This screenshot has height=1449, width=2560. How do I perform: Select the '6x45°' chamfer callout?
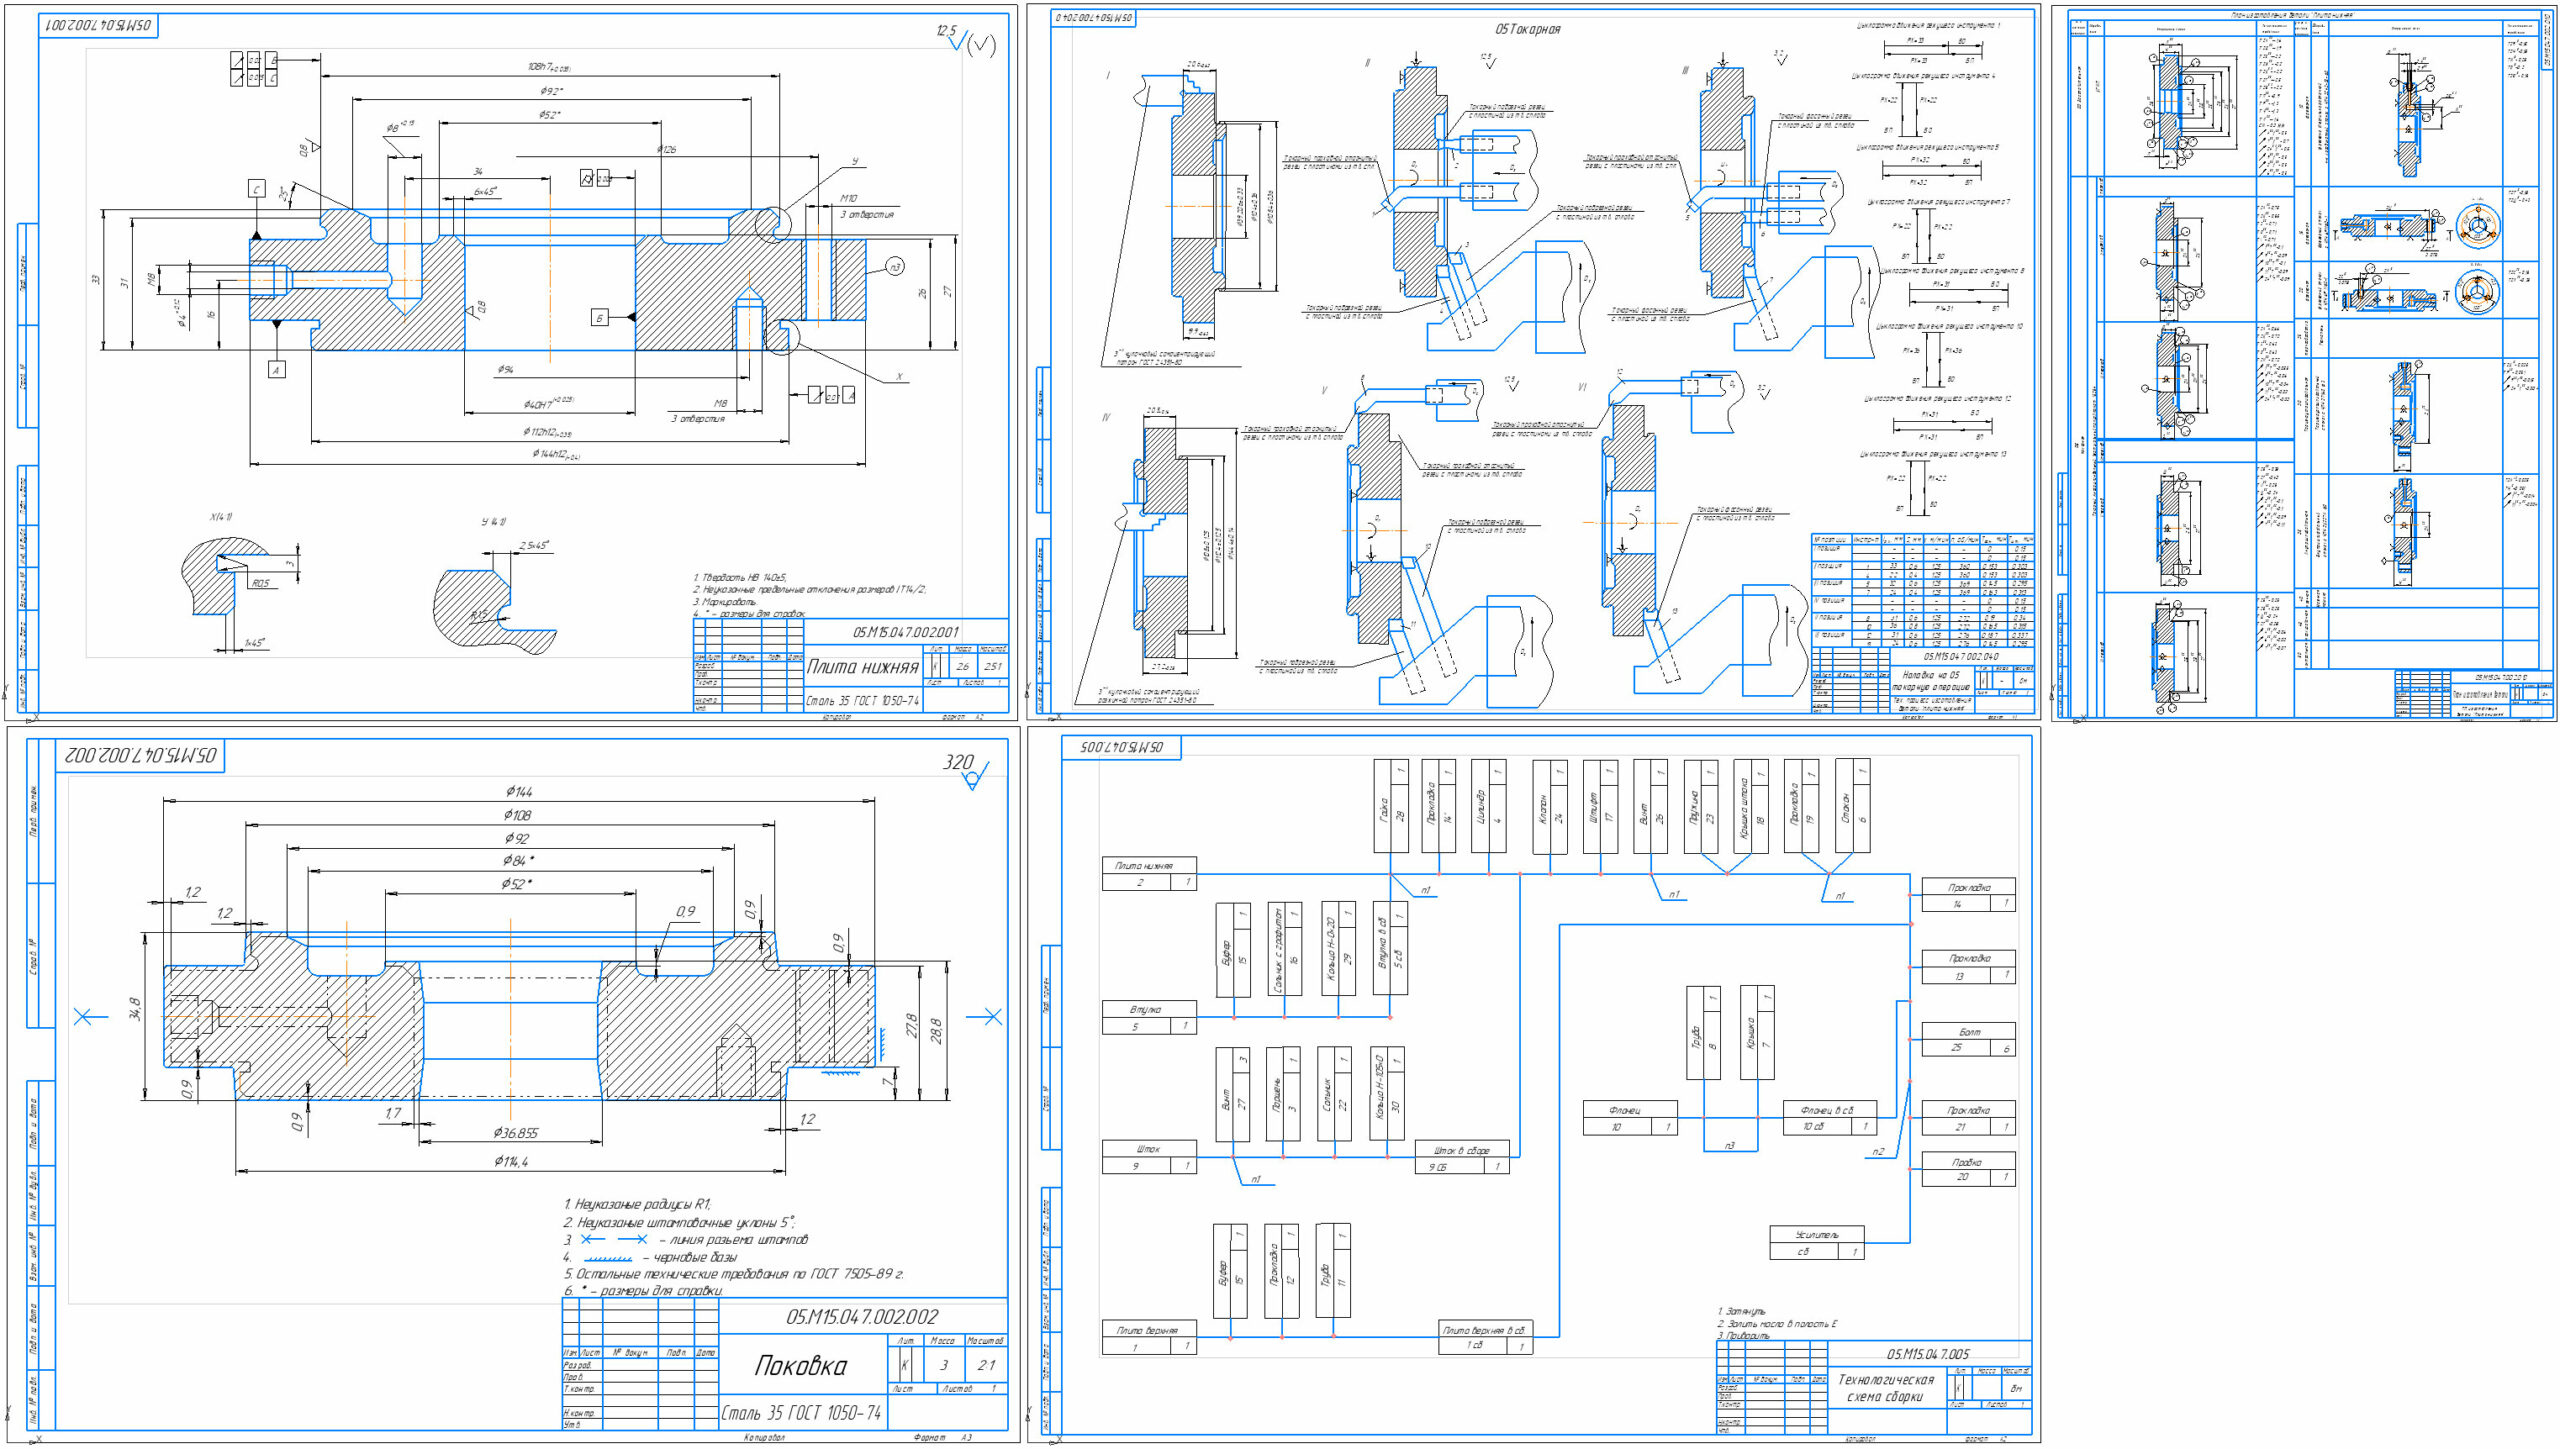pyautogui.click(x=486, y=192)
